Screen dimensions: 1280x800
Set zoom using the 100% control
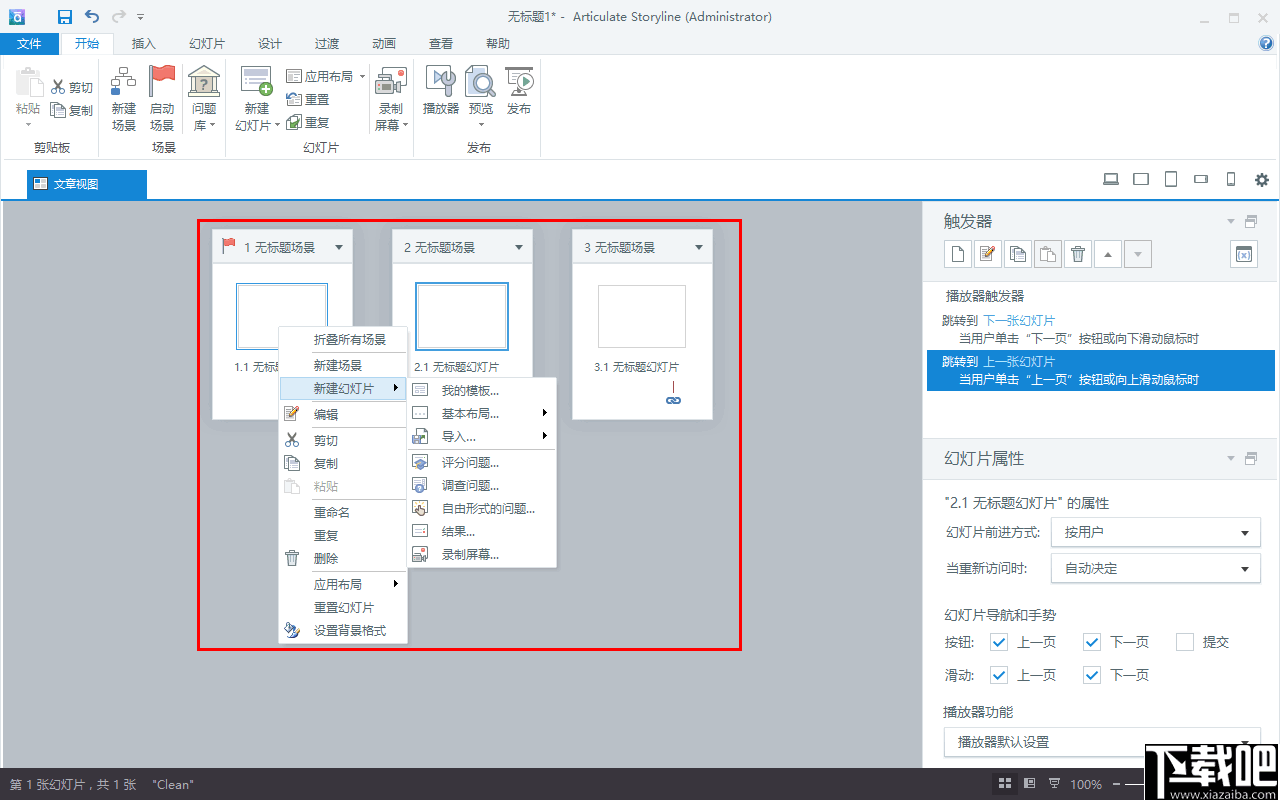pyautogui.click(x=1086, y=784)
